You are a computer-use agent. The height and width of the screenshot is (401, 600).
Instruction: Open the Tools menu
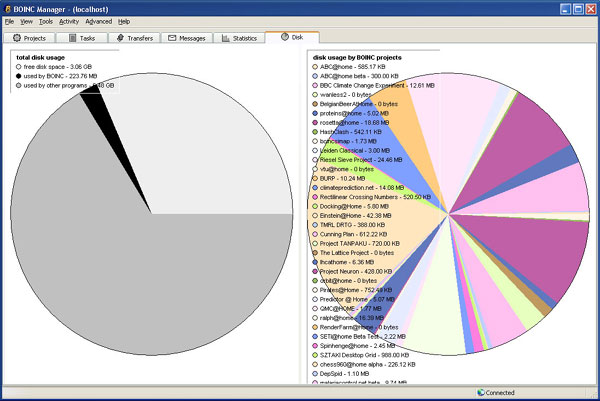[46, 22]
